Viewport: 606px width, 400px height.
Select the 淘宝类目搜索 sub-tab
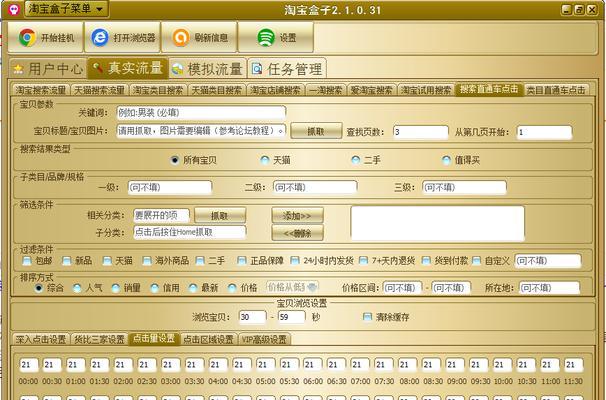tap(158, 90)
